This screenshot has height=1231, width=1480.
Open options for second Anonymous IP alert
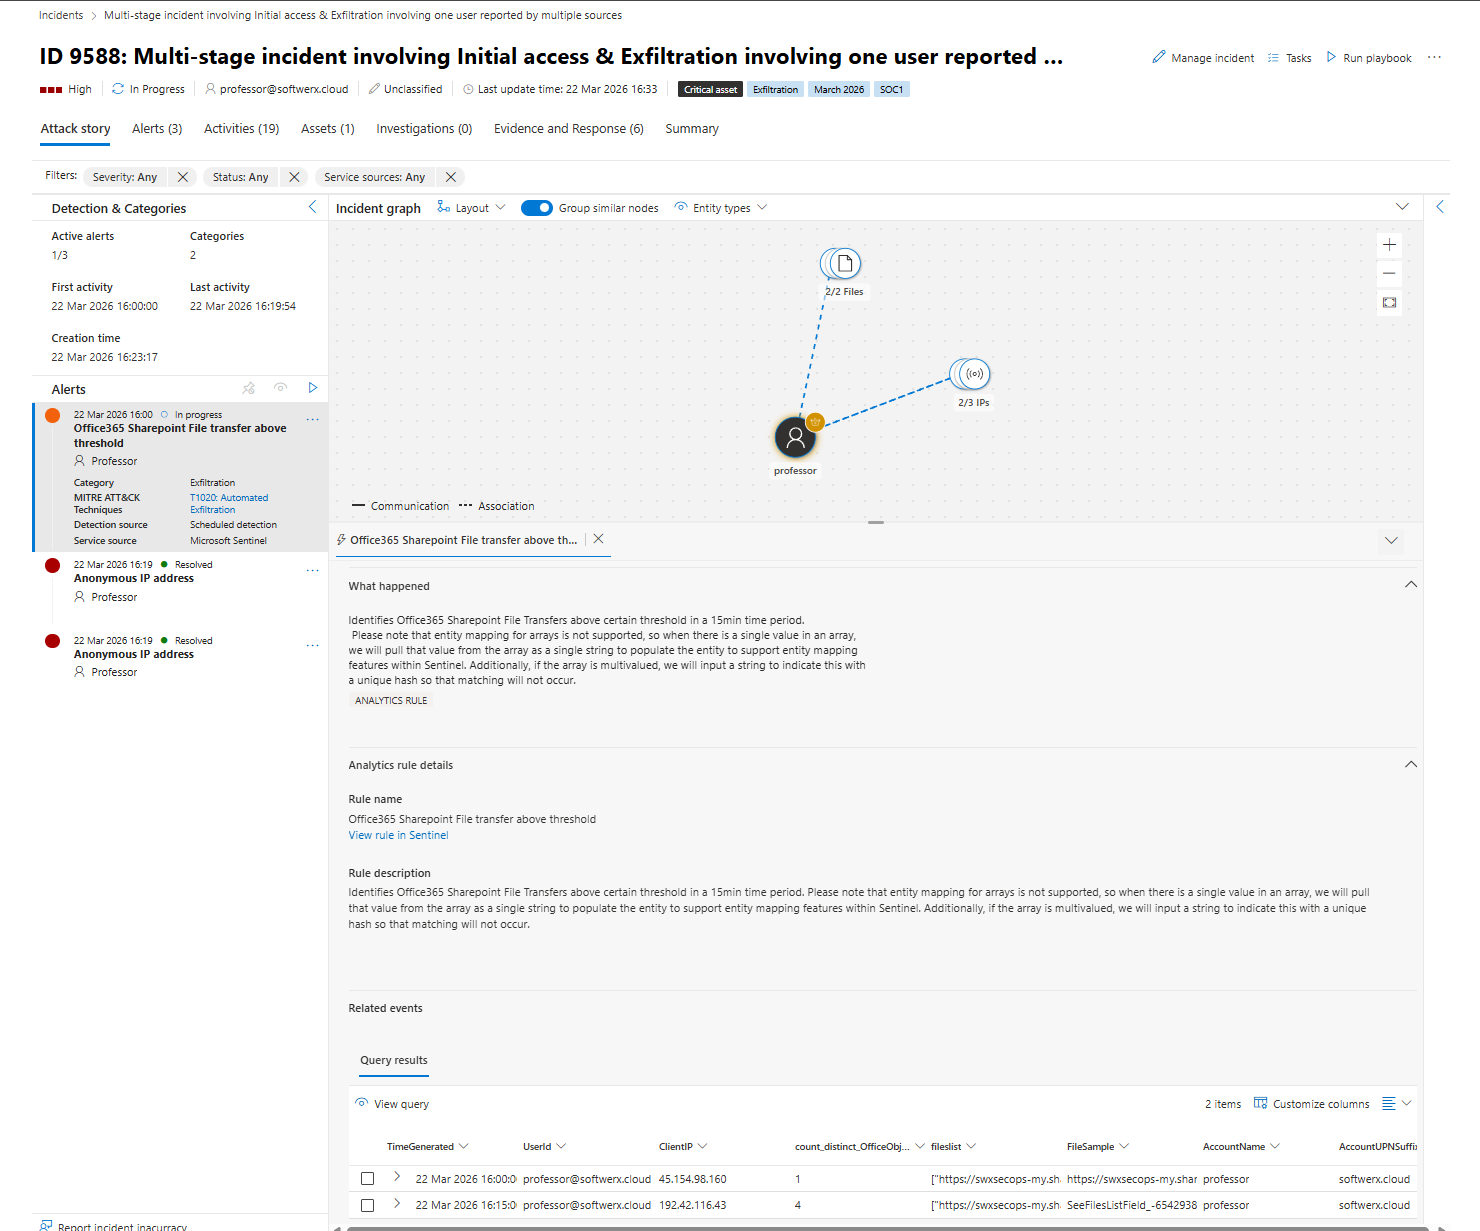point(312,646)
